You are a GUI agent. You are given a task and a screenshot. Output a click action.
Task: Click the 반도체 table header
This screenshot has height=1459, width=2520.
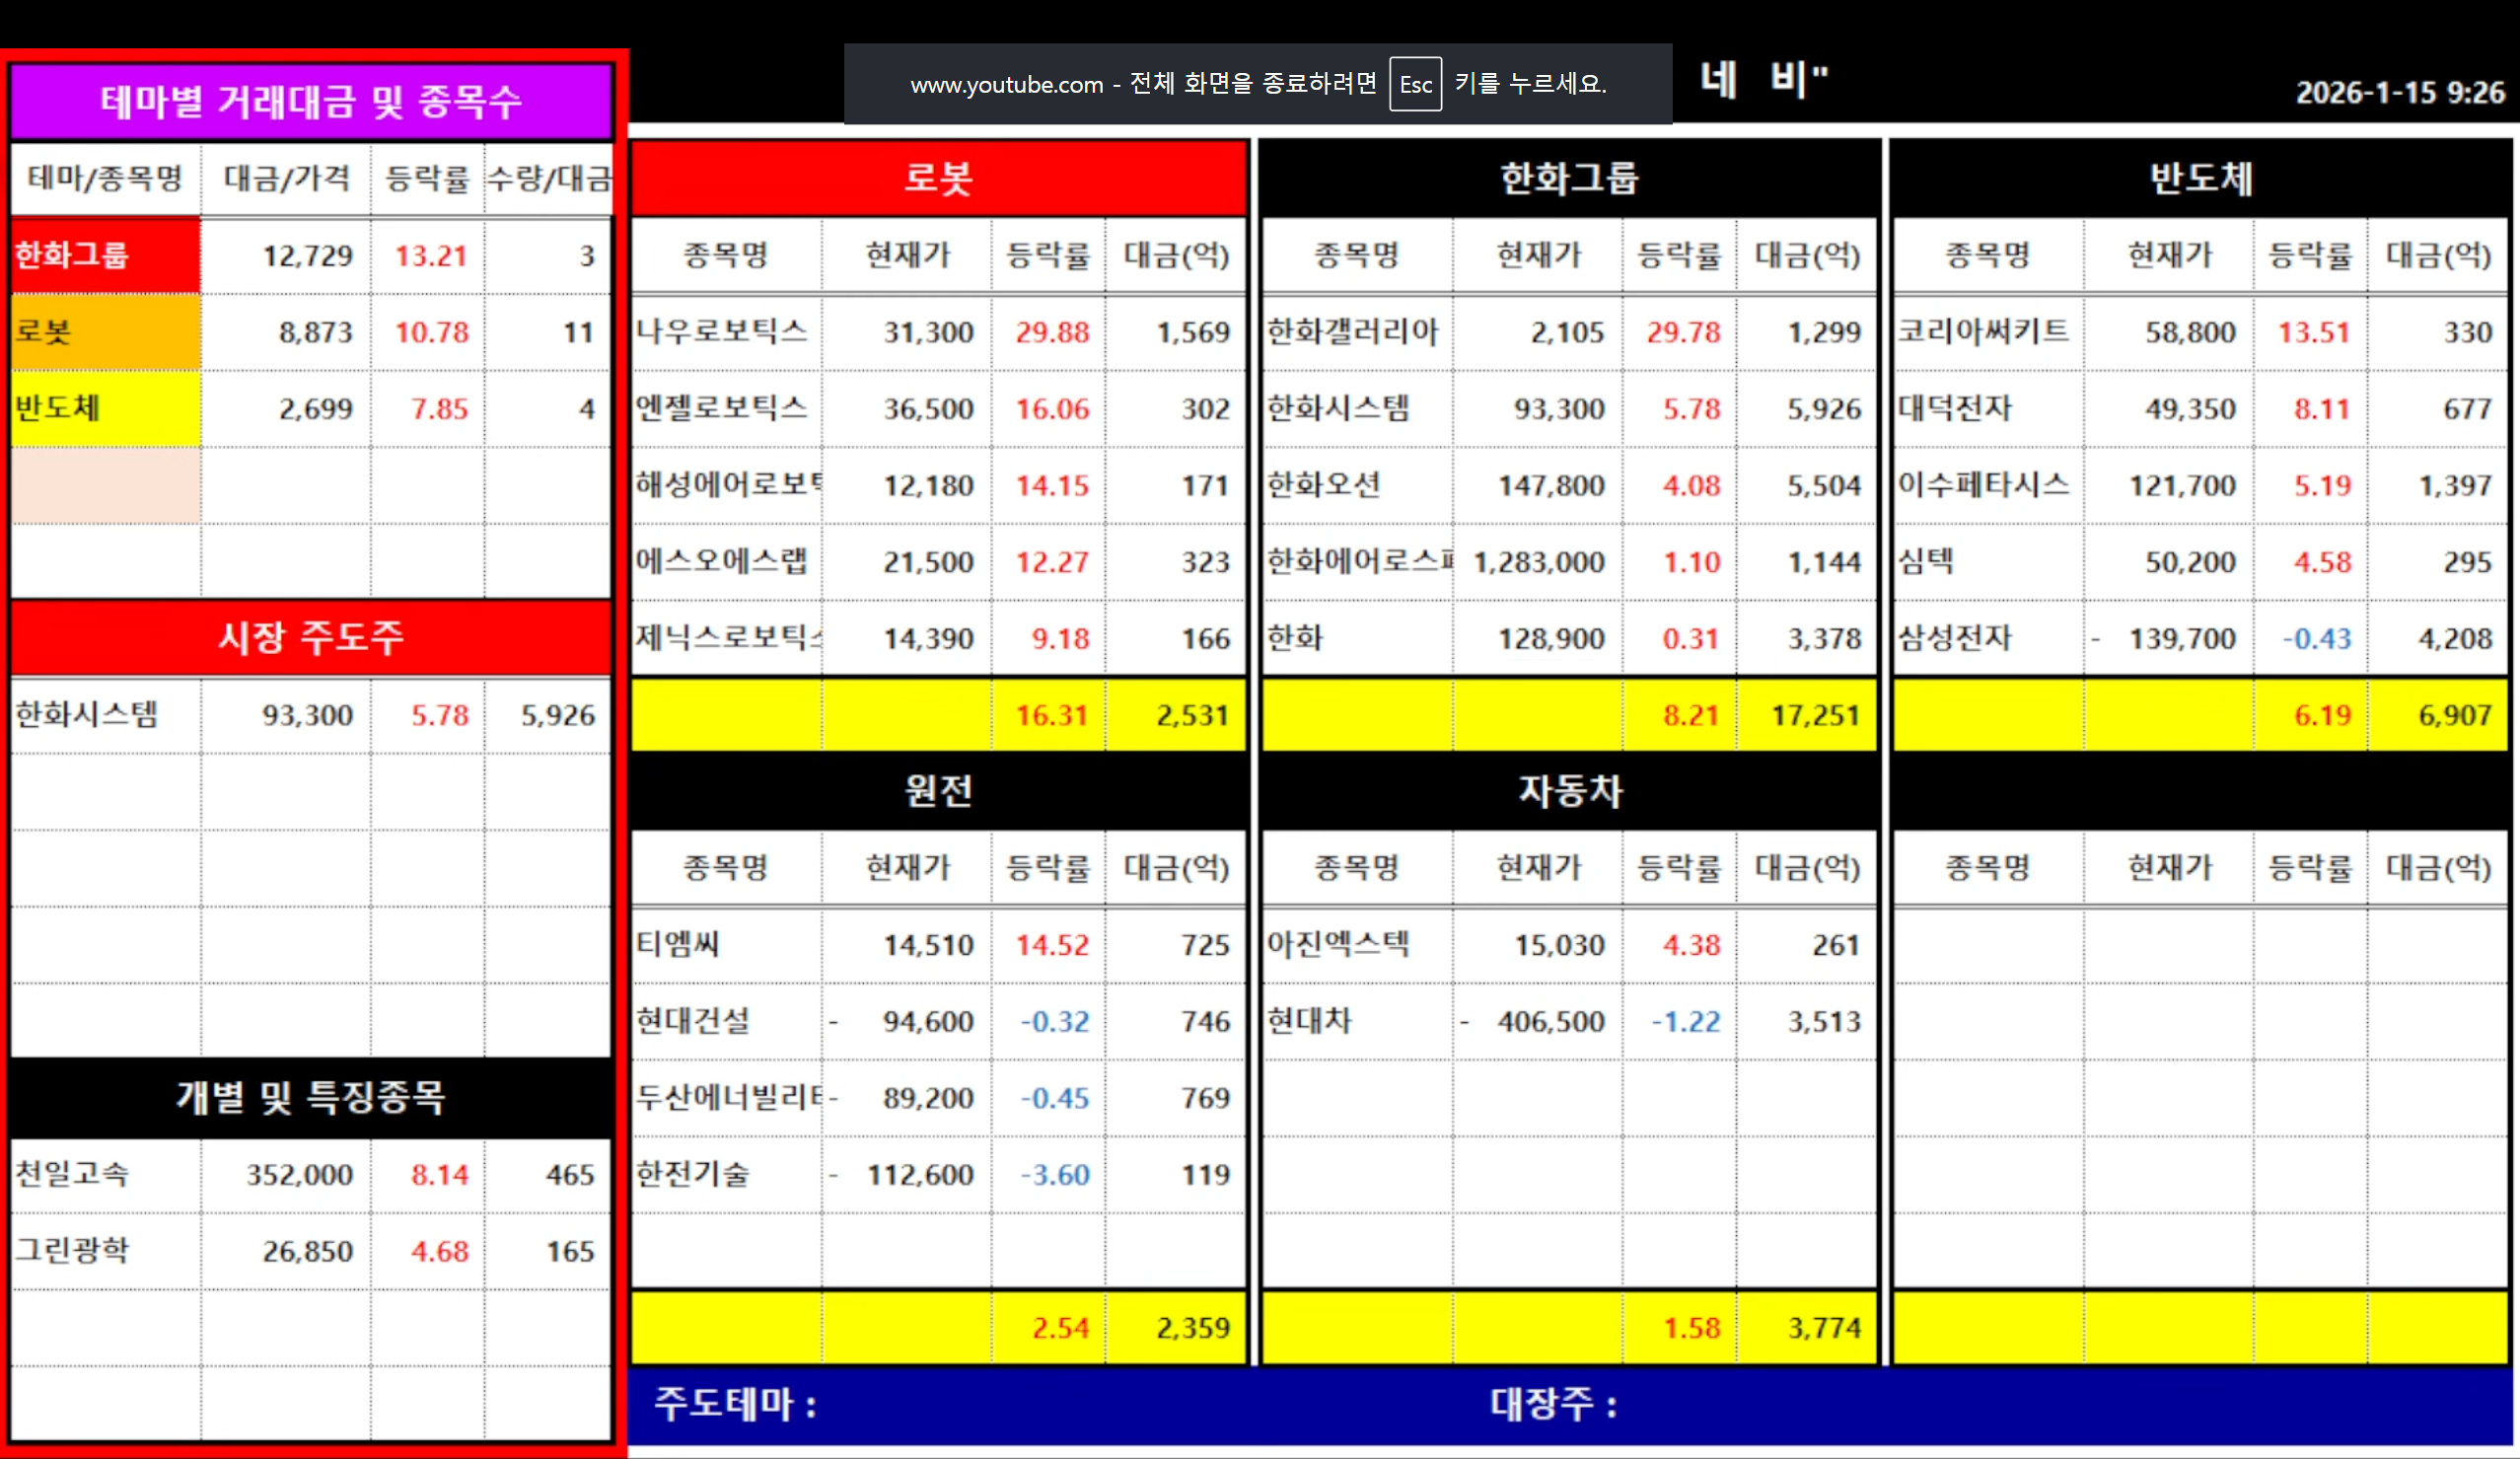pyautogui.click(x=2200, y=178)
